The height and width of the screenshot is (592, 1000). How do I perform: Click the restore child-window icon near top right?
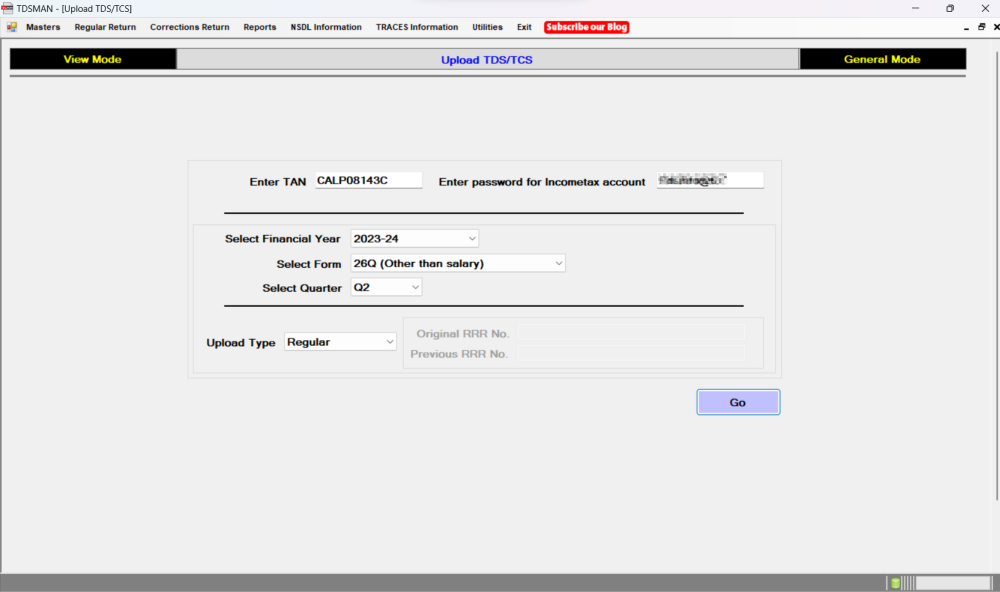(981, 27)
